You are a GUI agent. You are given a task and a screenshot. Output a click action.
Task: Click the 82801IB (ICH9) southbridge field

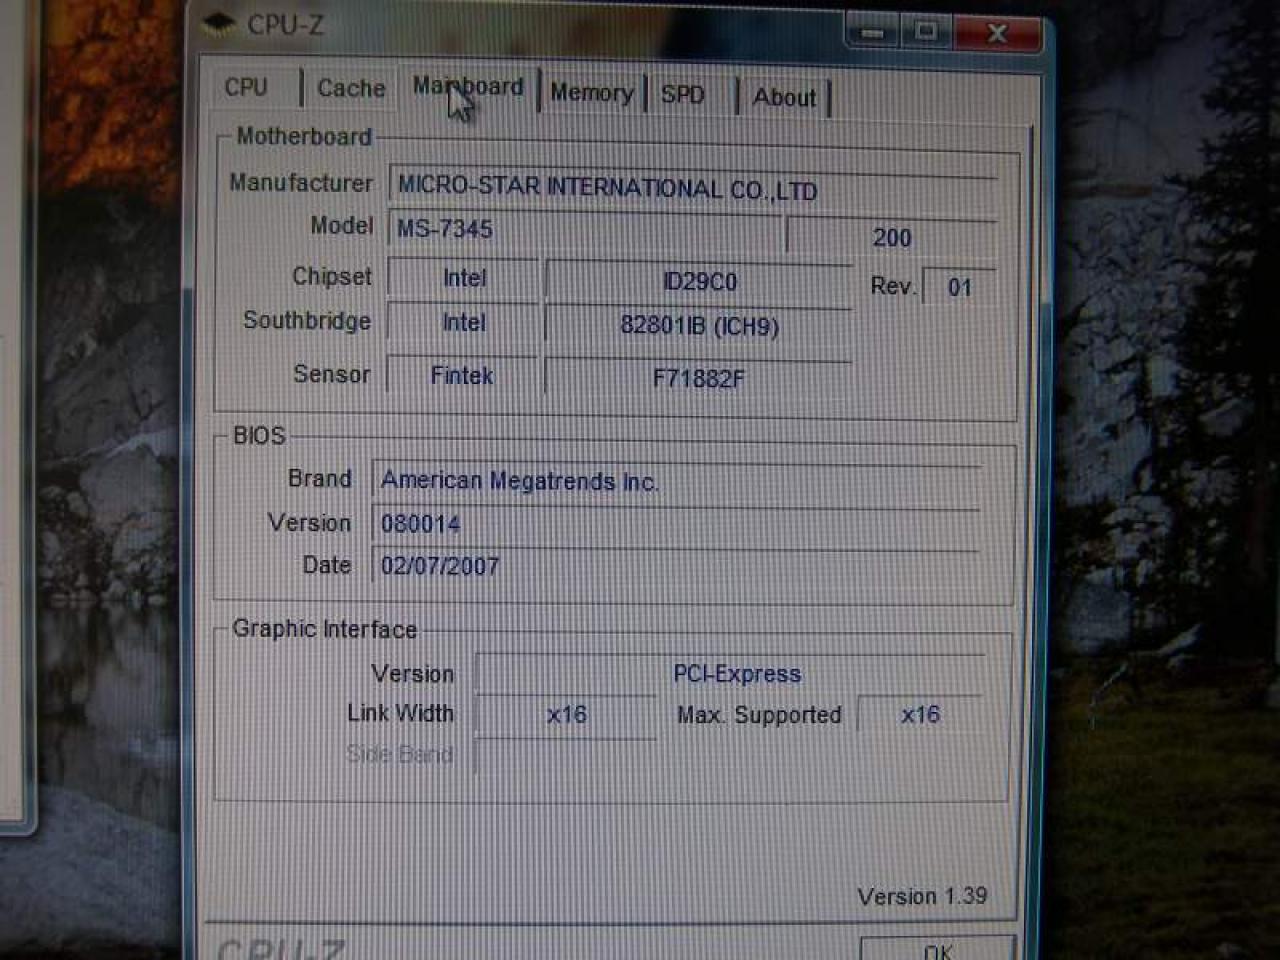[x=699, y=326]
